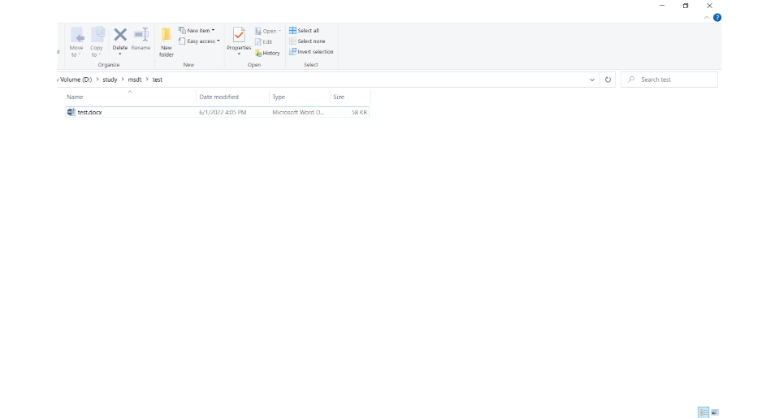Click the 6/1/2022 4:05 PM date cell

point(223,112)
